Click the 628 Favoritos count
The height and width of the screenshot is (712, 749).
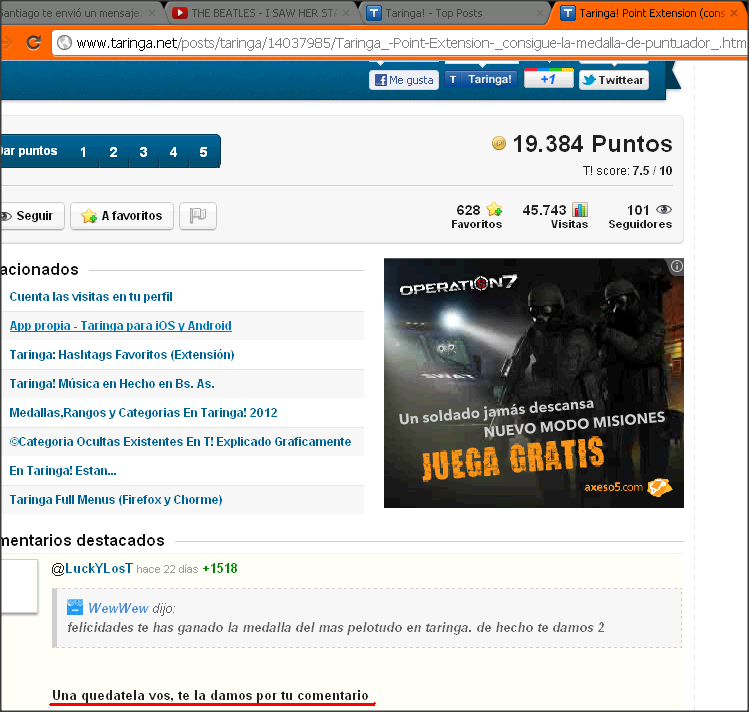click(x=468, y=210)
